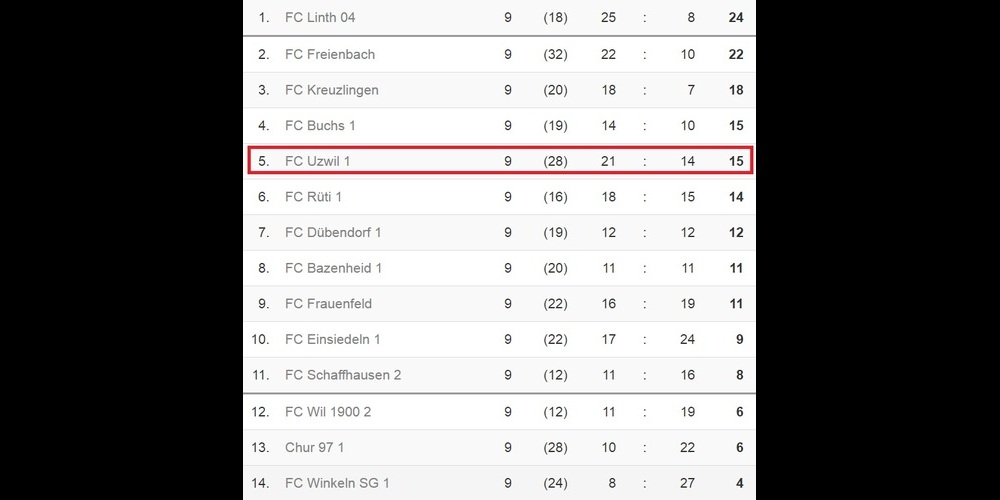Click the FC Linth 04 team link
This screenshot has width=1000, height=500.
(320, 18)
